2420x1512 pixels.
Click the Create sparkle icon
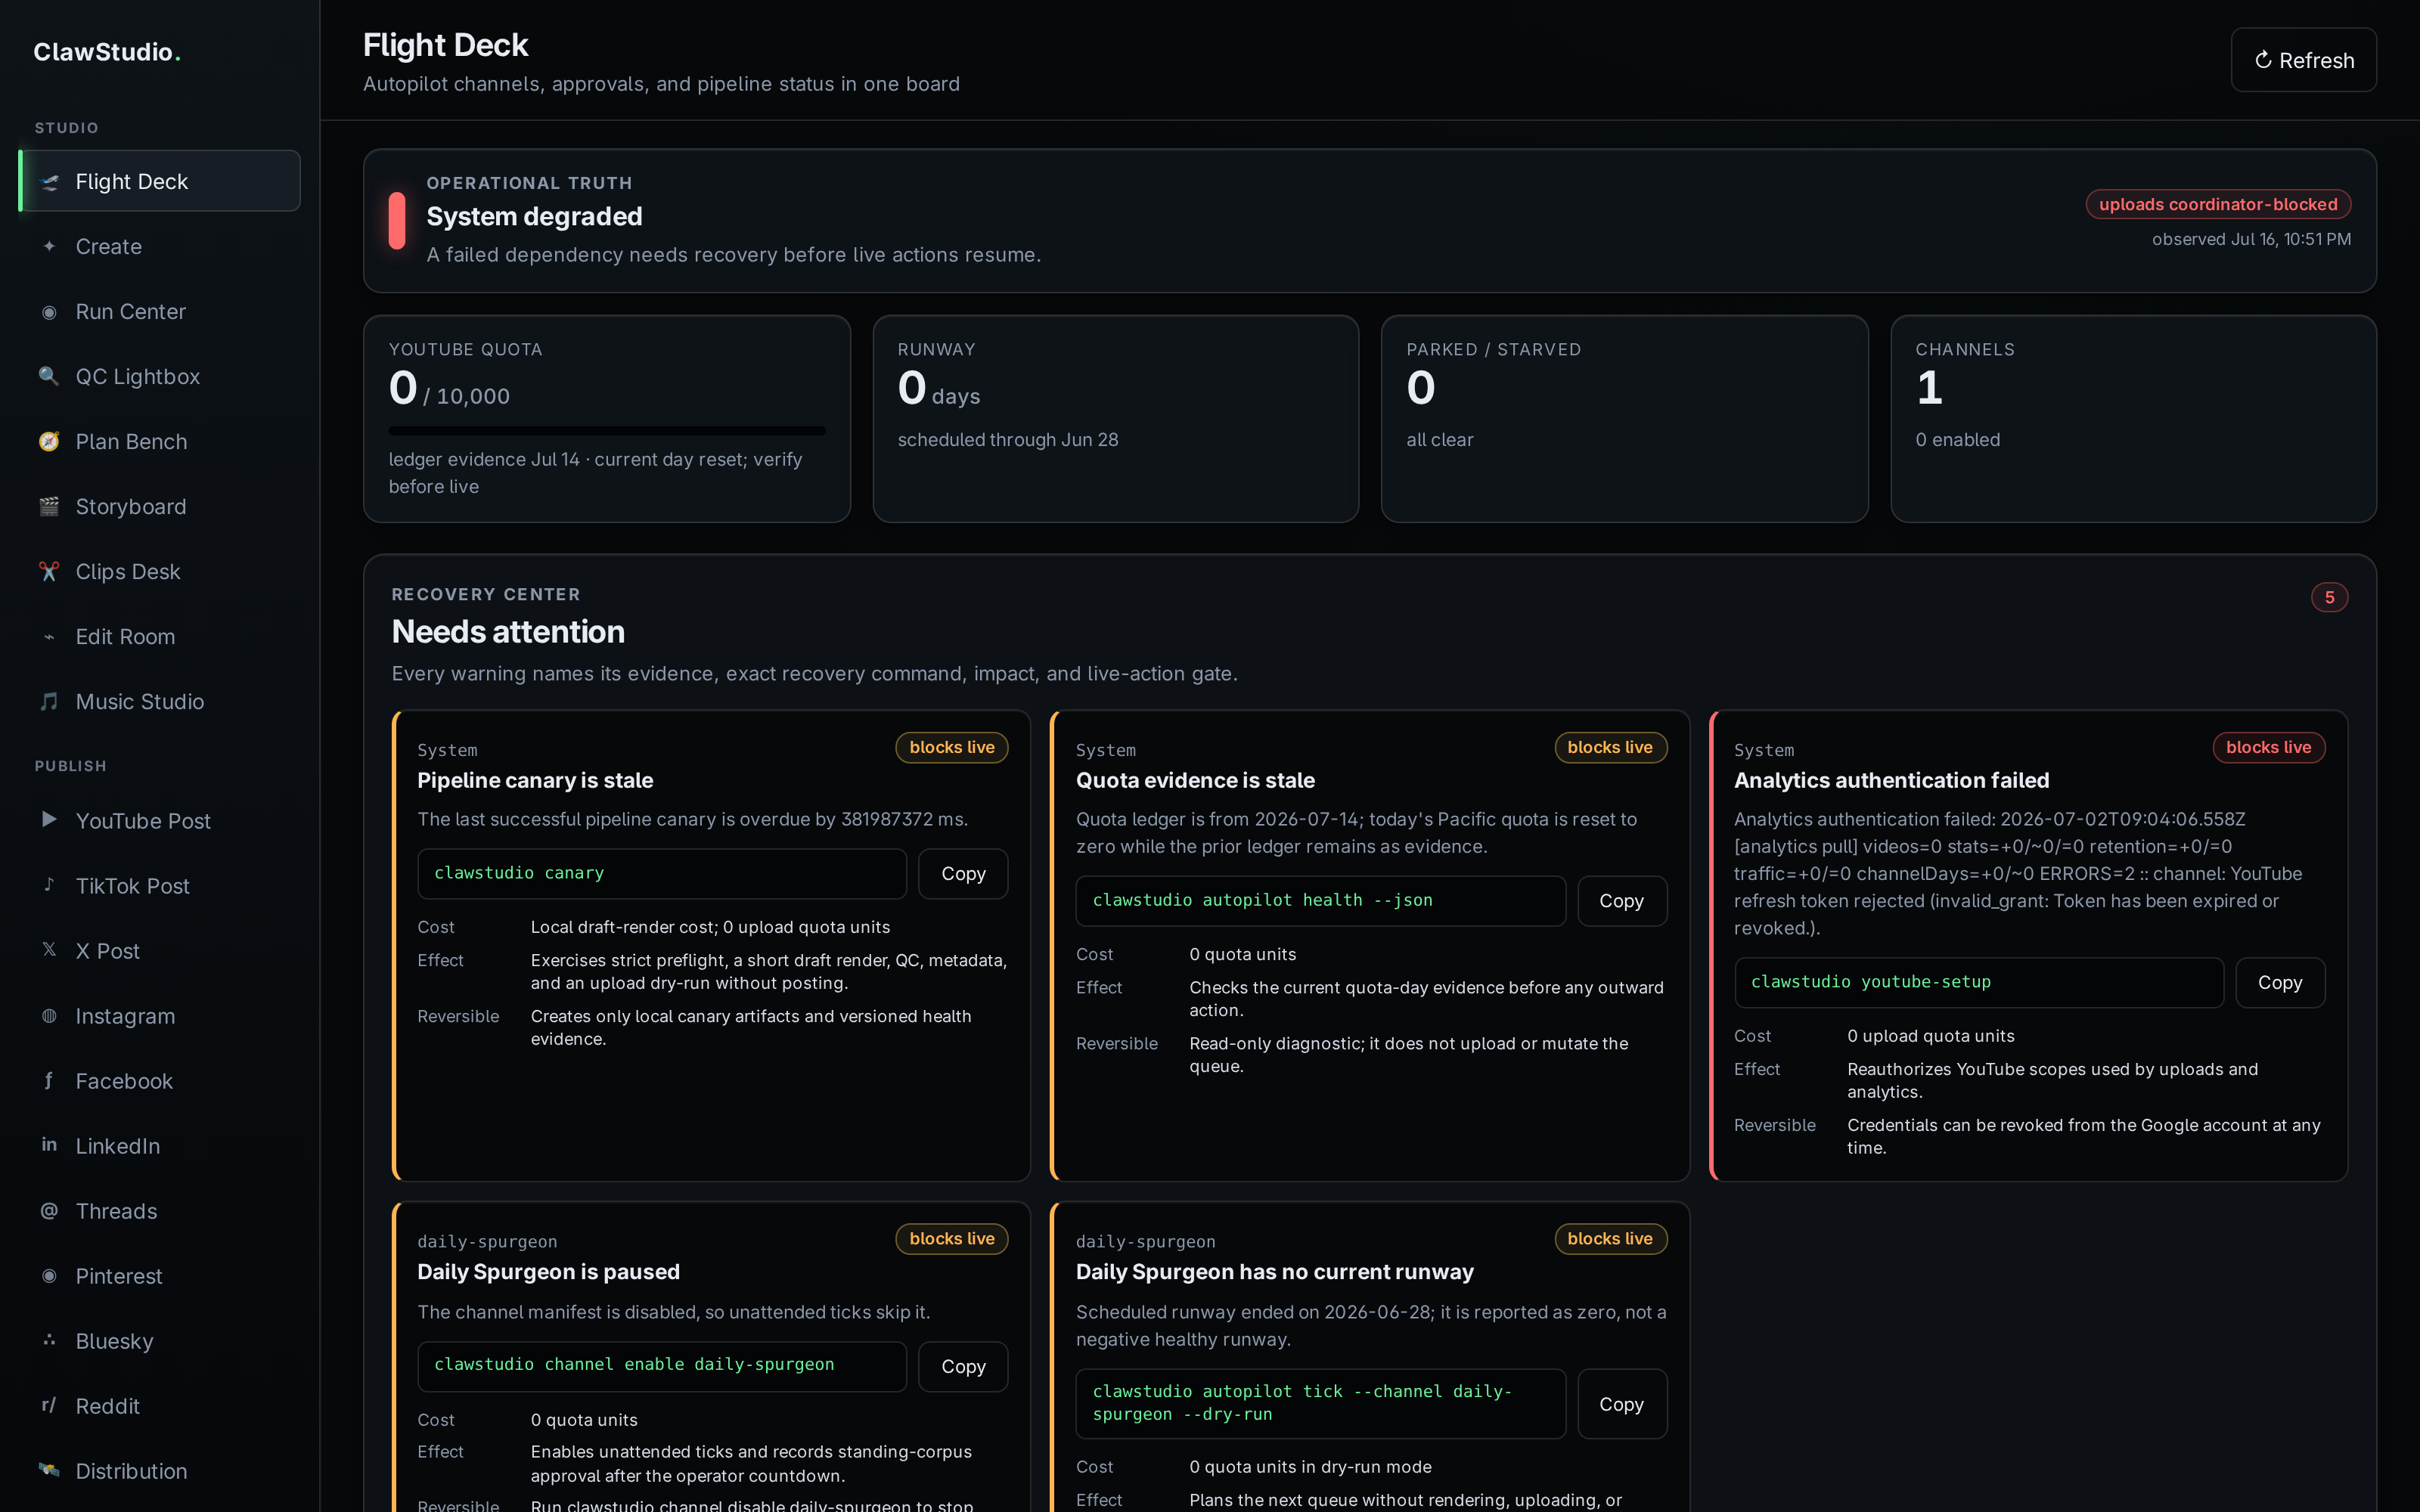[49, 247]
